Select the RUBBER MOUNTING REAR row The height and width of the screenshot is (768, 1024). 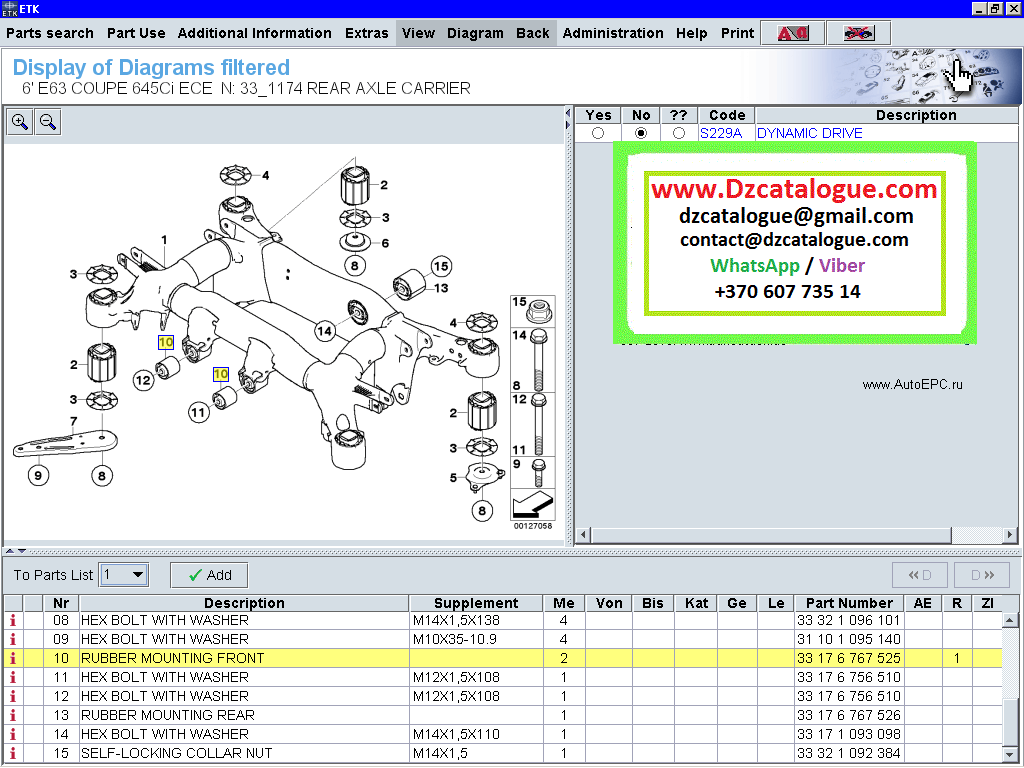(x=503, y=715)
